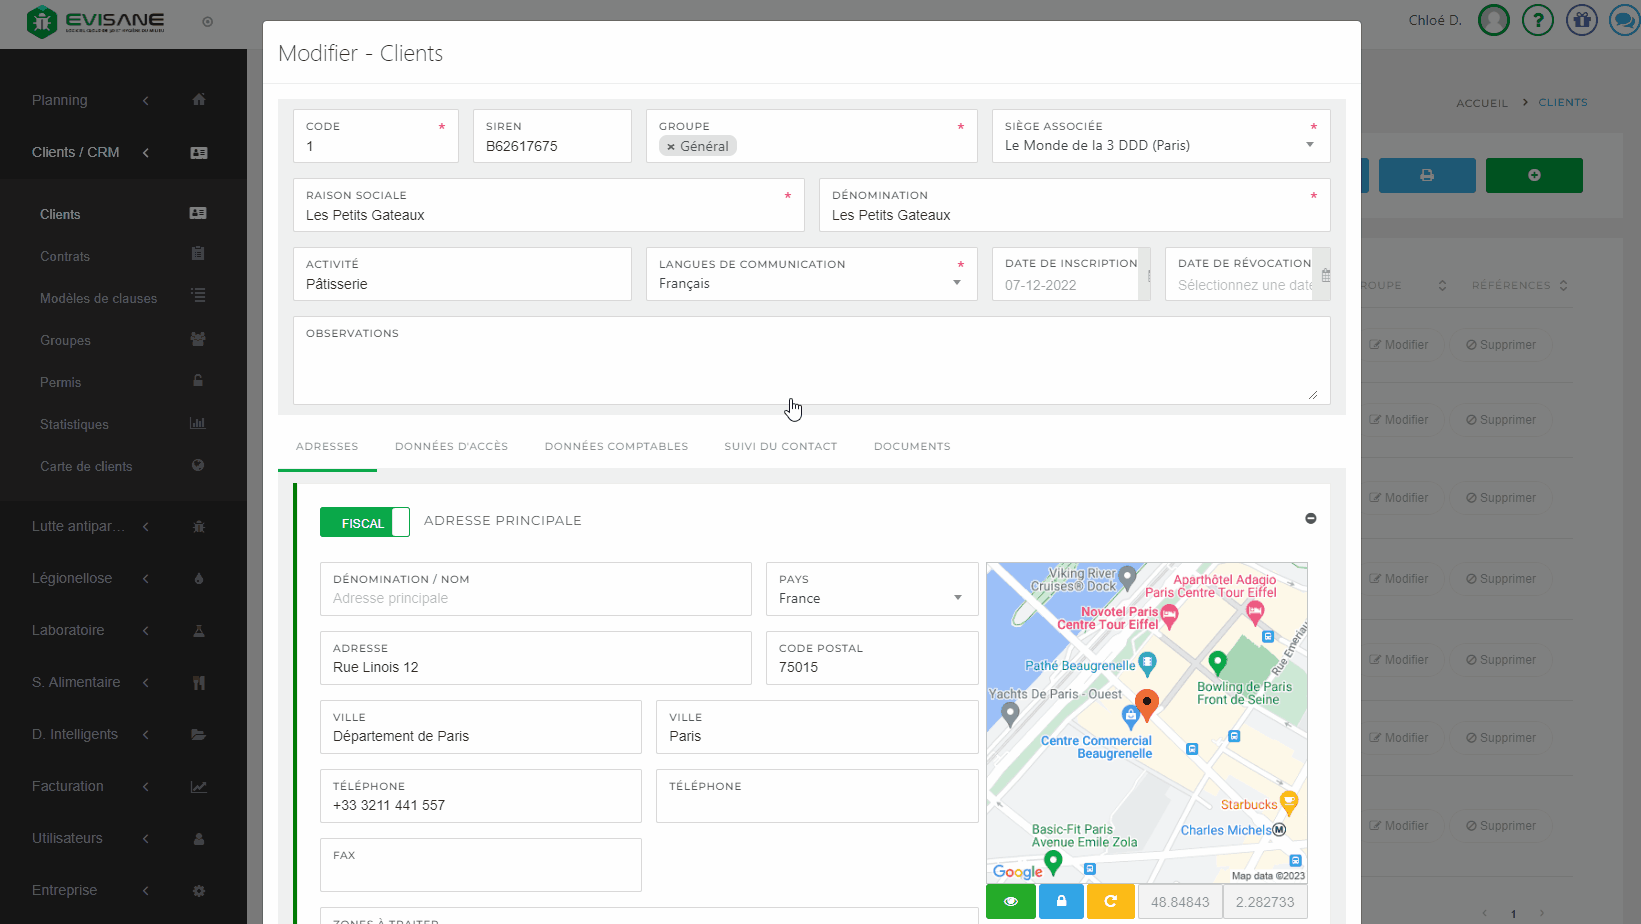Viewport: 1641px width, 924px height.
Task: Open the Siège Associée dropdown
Action: tap(1310, 145)
